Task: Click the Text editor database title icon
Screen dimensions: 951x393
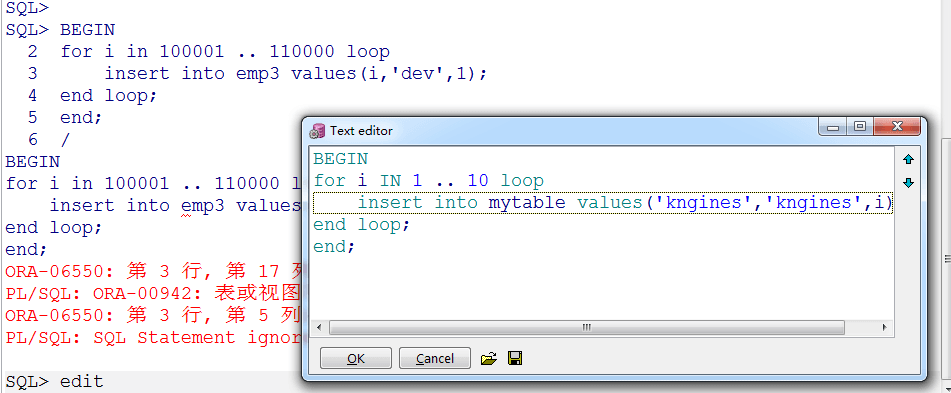Action: point(317,131)
